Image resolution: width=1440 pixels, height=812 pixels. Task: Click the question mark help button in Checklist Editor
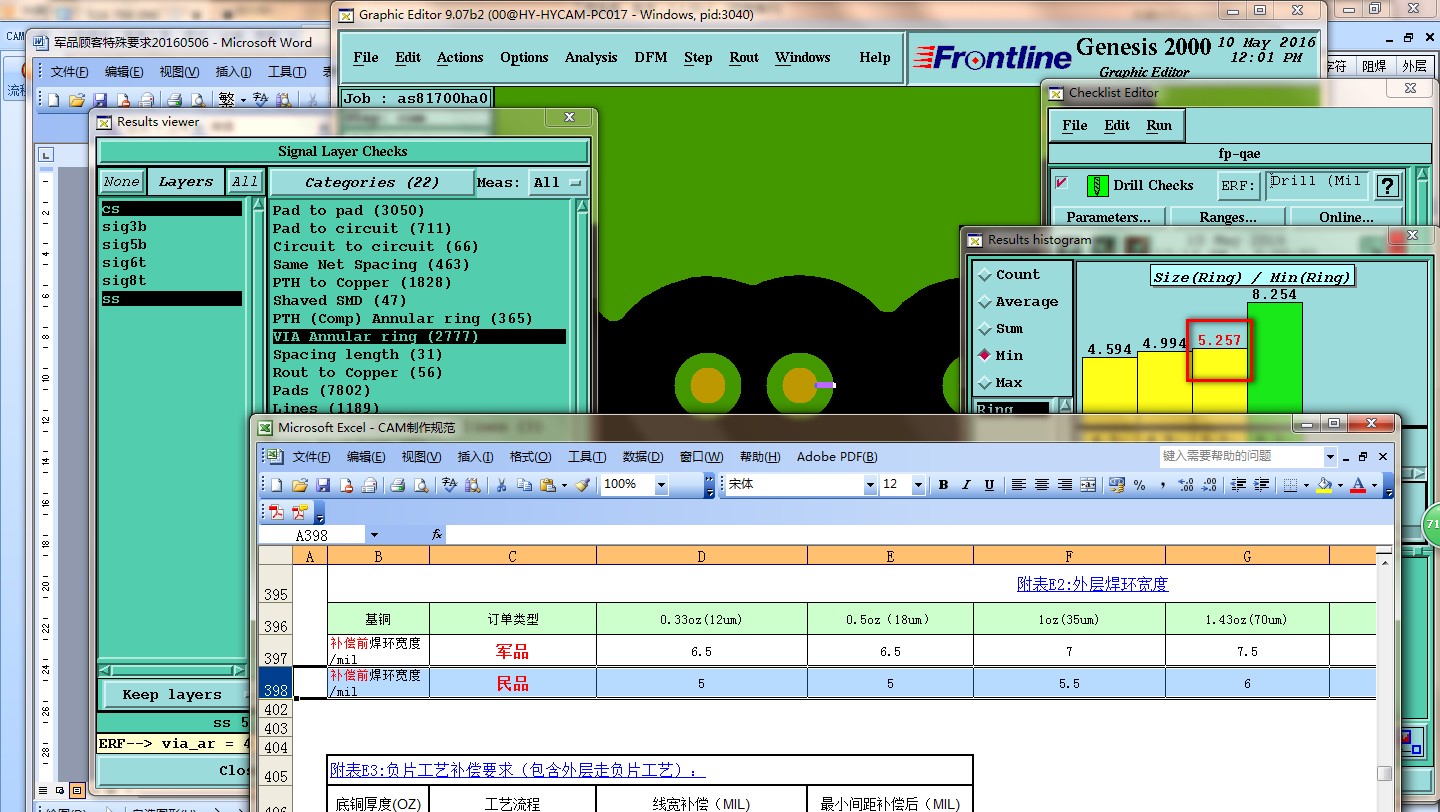tap(1387, 186)
